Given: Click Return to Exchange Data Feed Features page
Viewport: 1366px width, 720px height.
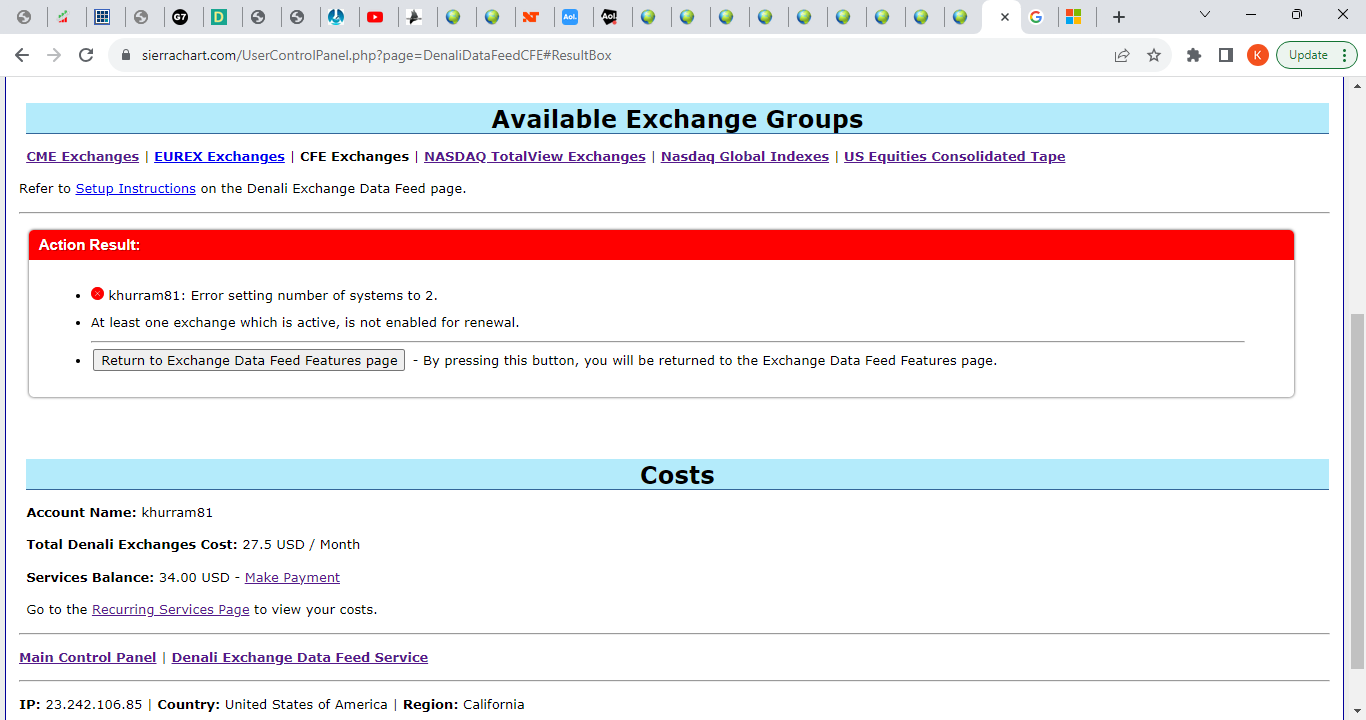Looking at the screenshot, I should click(x=249, y=360).
